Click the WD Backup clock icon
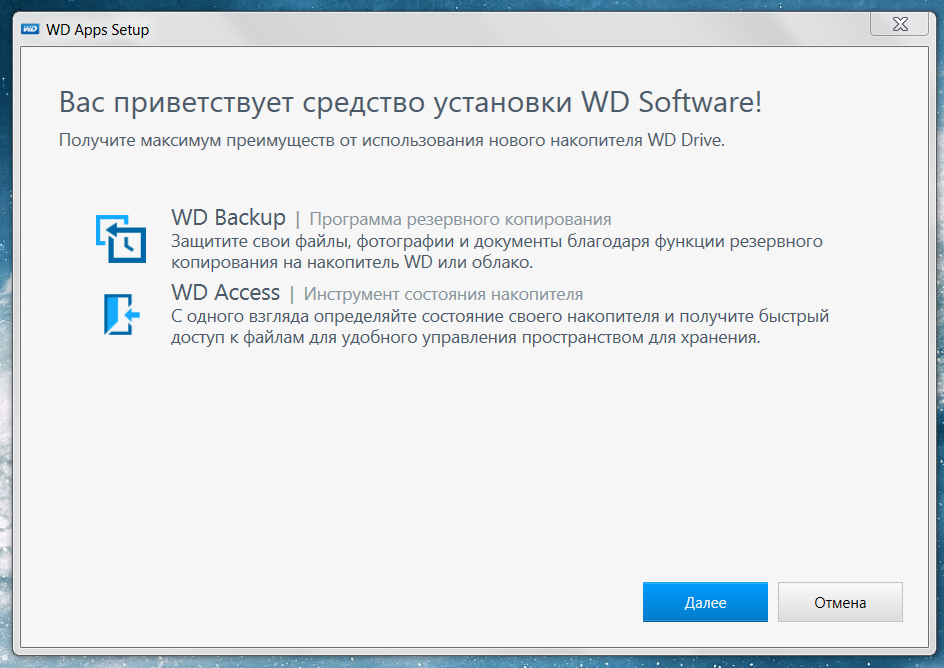Image resolution: width=944 pixels, height=668 pixels. [x=121, y=239]
